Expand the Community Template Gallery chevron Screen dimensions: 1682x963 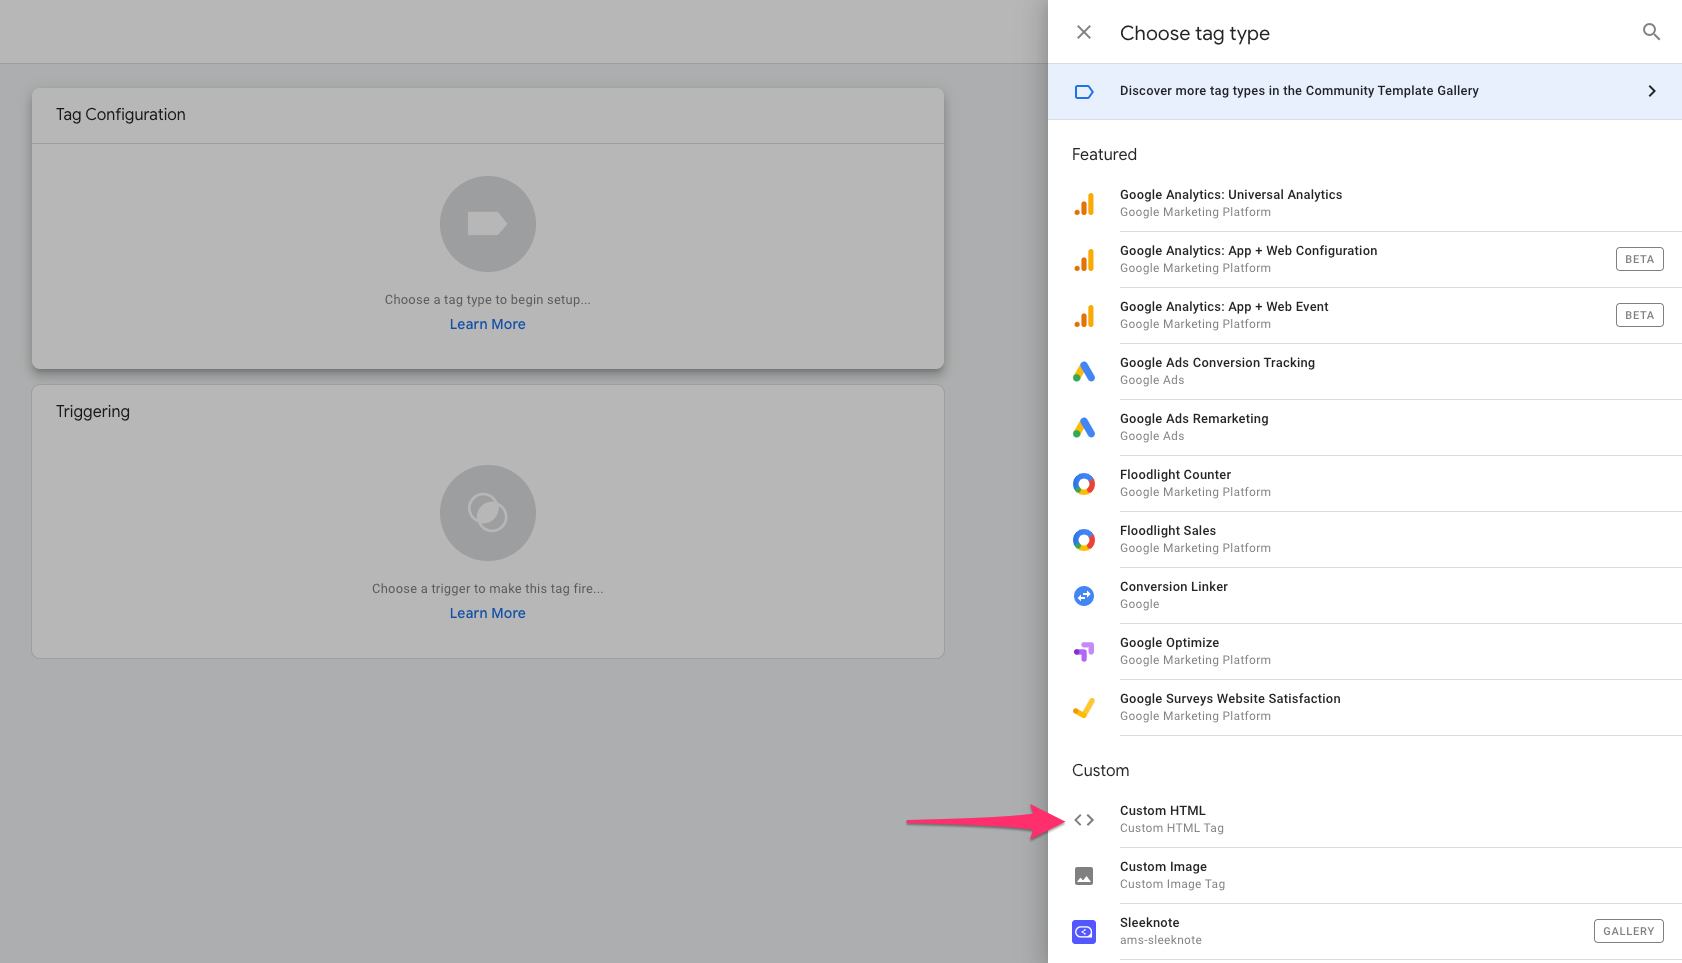pos(1651,91)
